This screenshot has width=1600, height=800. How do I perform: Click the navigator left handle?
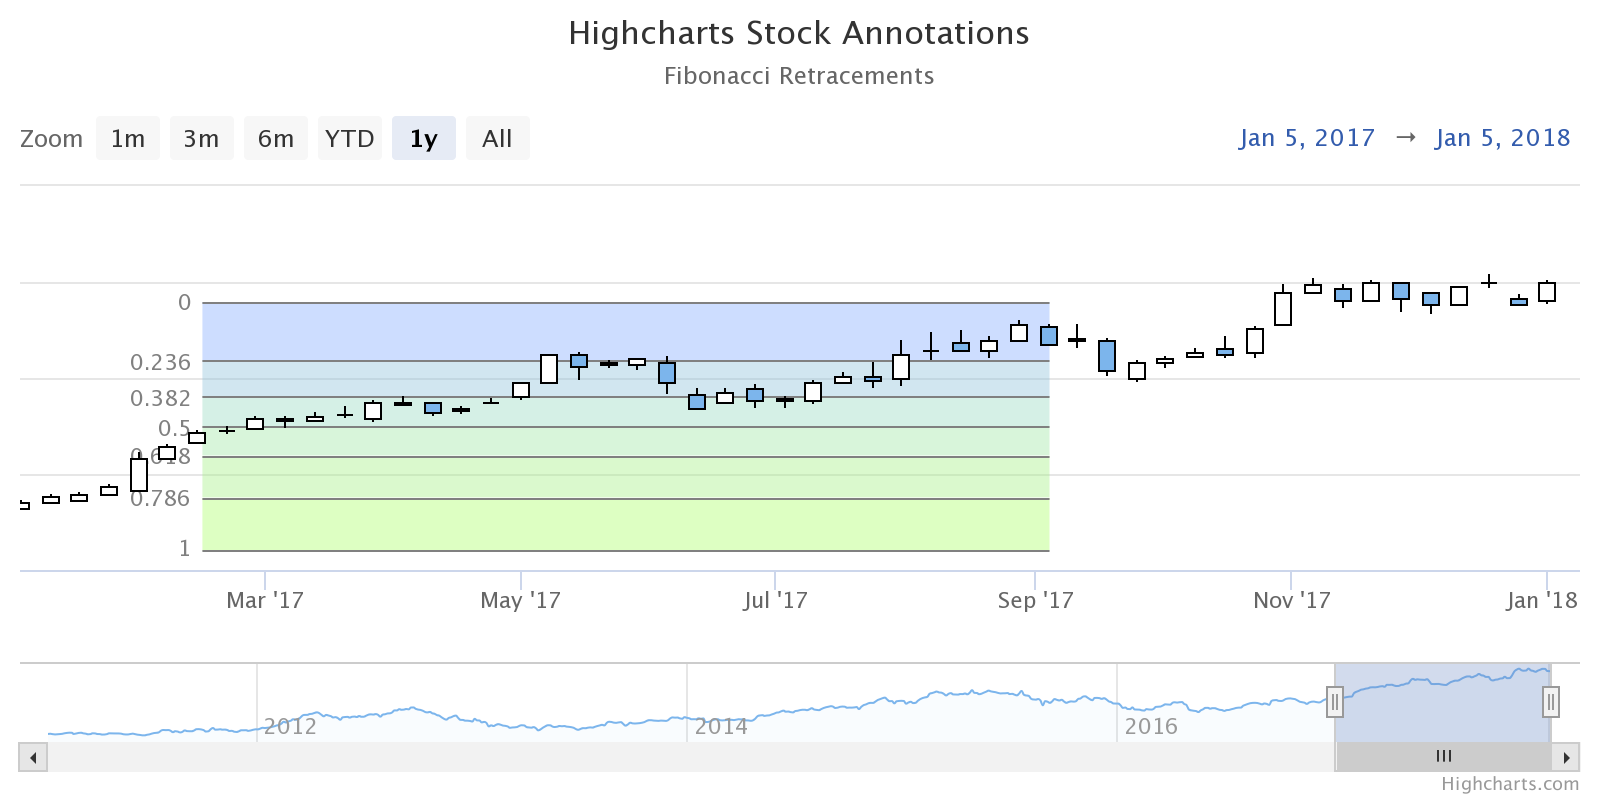point(1334,702)
